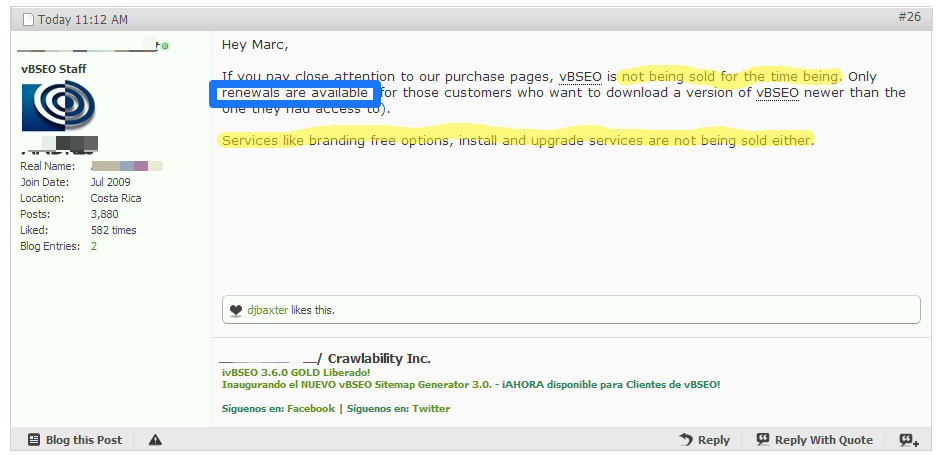
Task: Click the Crawlability Inc. signature text
Action: 379,359
